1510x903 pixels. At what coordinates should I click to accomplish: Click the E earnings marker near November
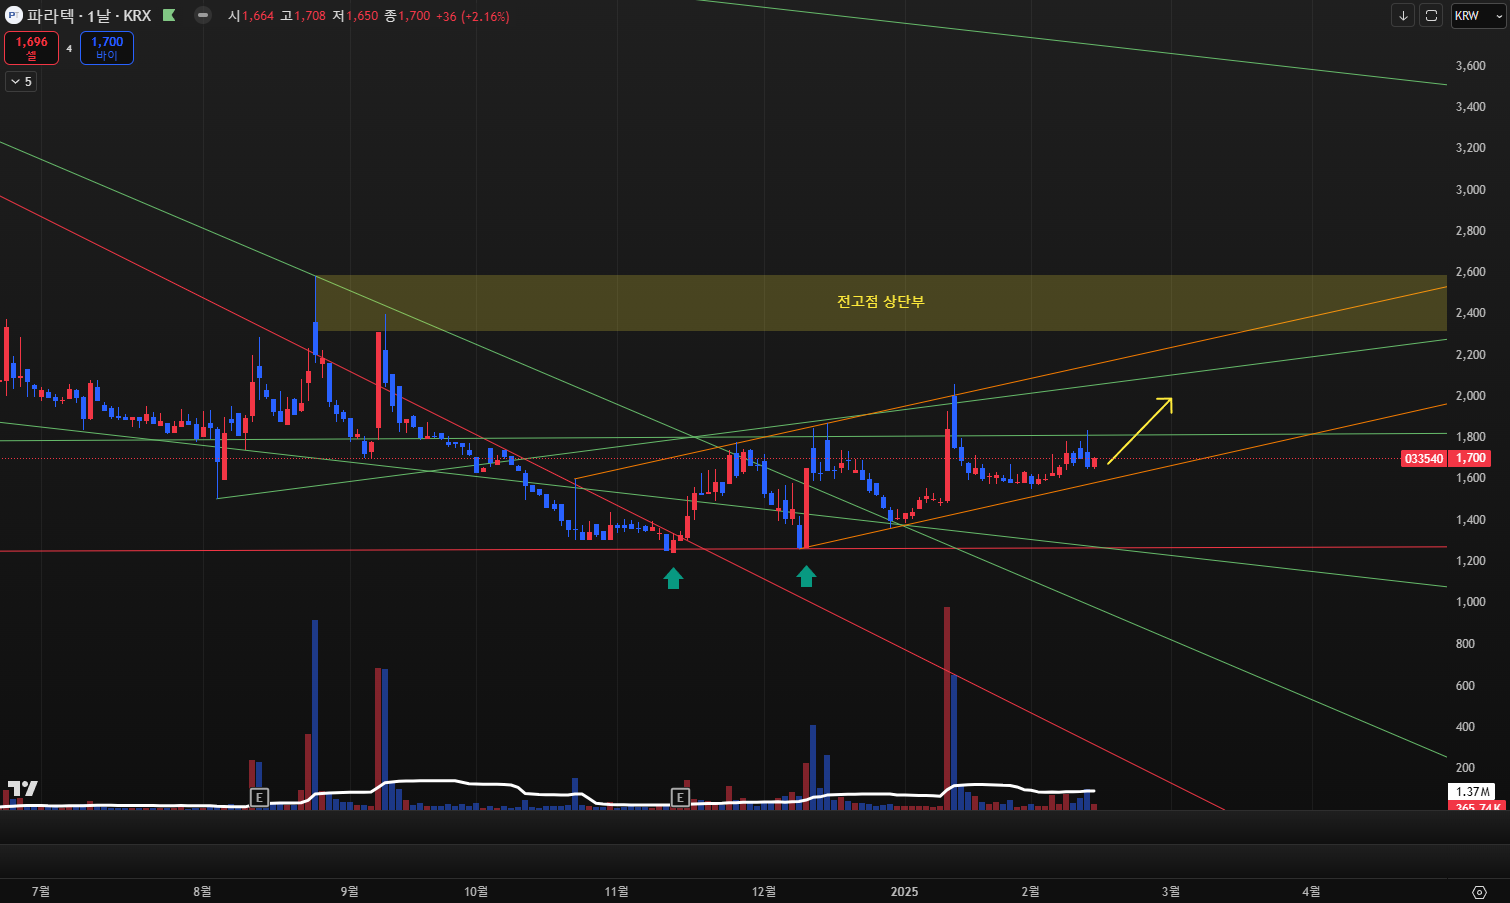680,797
